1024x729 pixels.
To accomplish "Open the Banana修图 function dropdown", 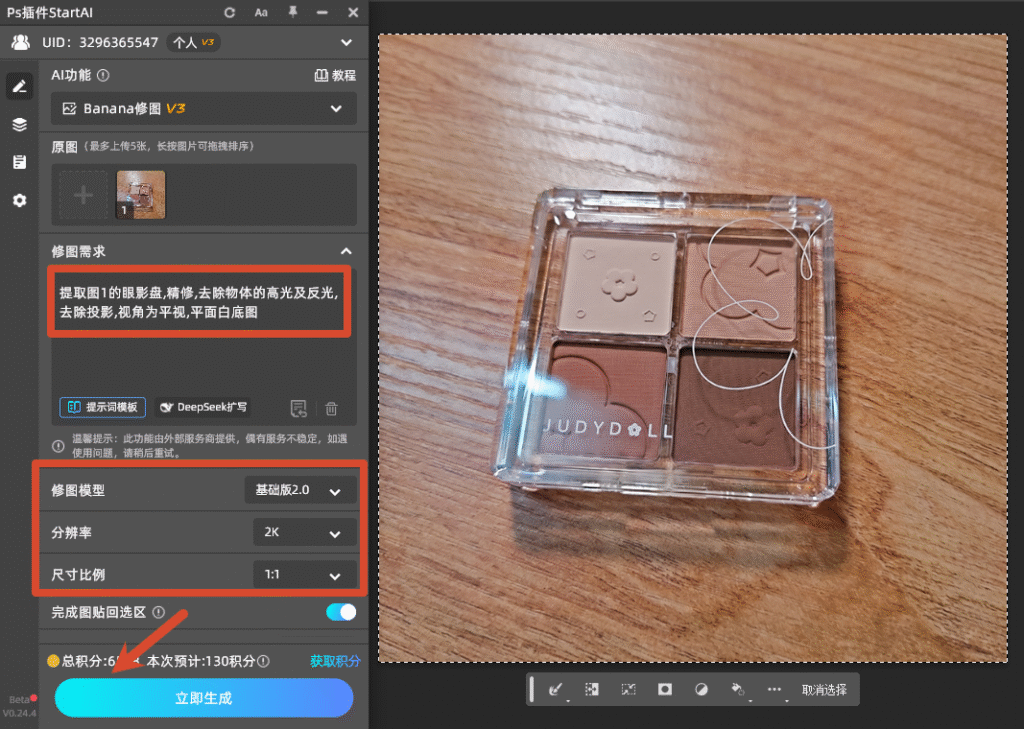I will click(x=204, y=108).
